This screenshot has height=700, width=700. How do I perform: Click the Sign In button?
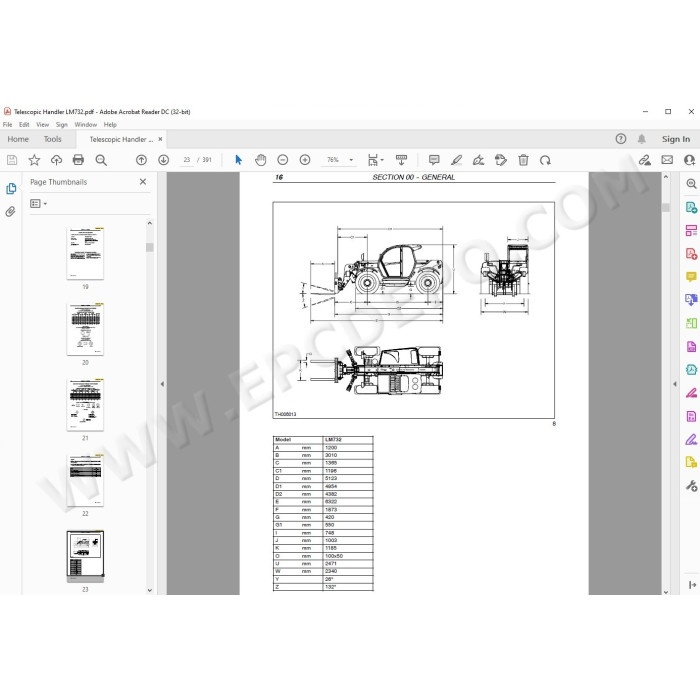(675, 139)
